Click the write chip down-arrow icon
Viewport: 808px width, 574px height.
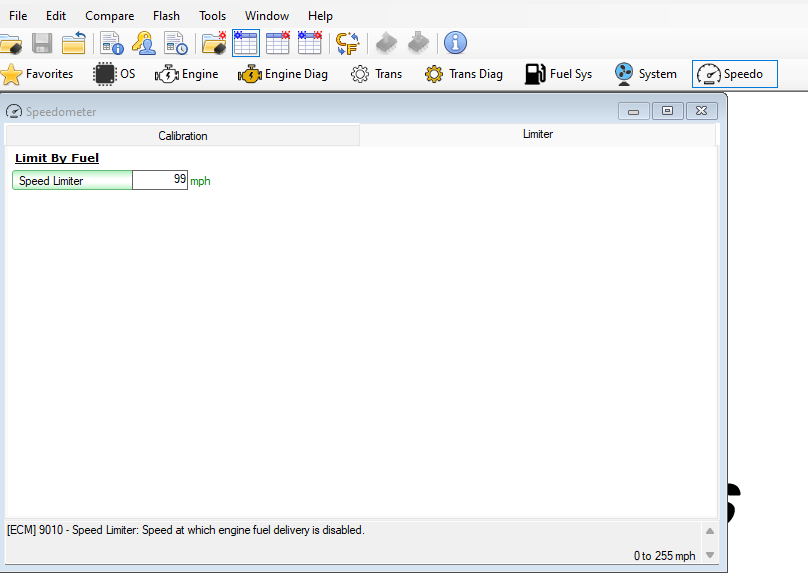tap(418, 43)
